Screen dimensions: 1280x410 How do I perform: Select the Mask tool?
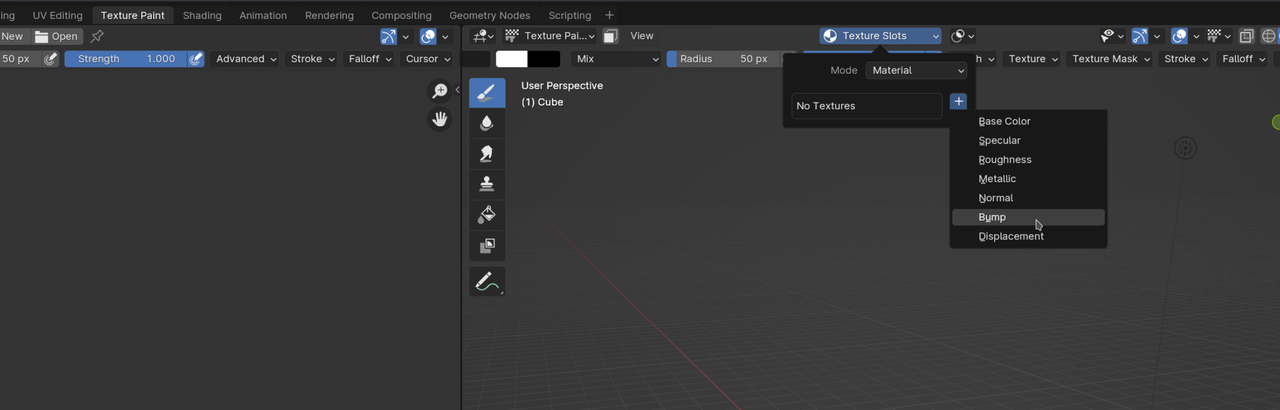coord(487,246)
